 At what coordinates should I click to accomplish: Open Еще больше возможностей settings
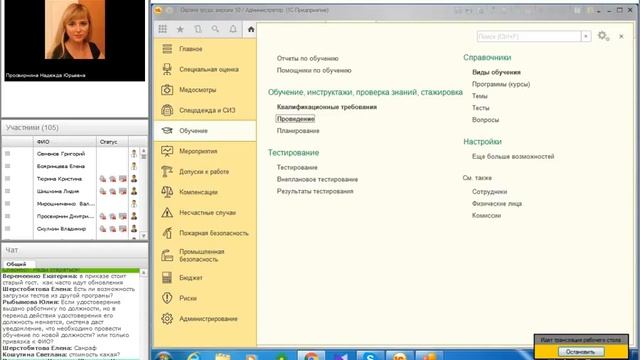click(513, 156)
